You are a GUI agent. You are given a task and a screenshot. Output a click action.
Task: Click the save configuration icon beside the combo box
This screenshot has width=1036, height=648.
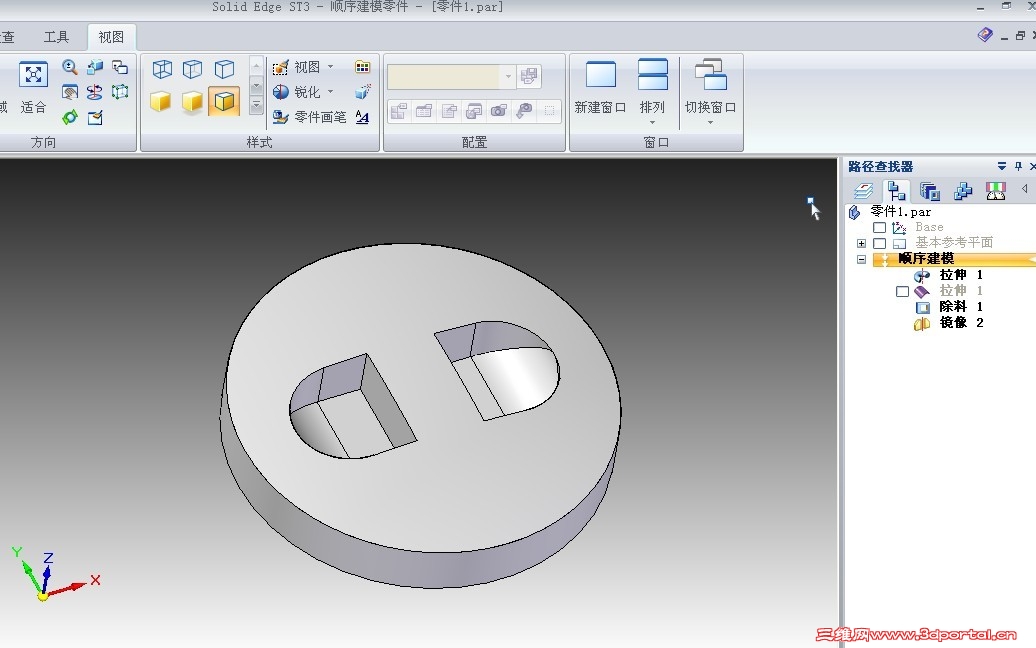(x=529, y=76)
